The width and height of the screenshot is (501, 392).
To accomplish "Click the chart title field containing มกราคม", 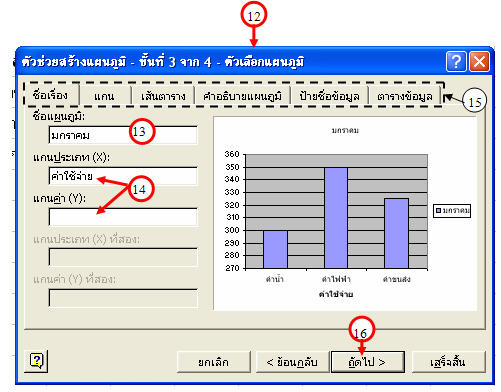I will (x=123, y=135).
